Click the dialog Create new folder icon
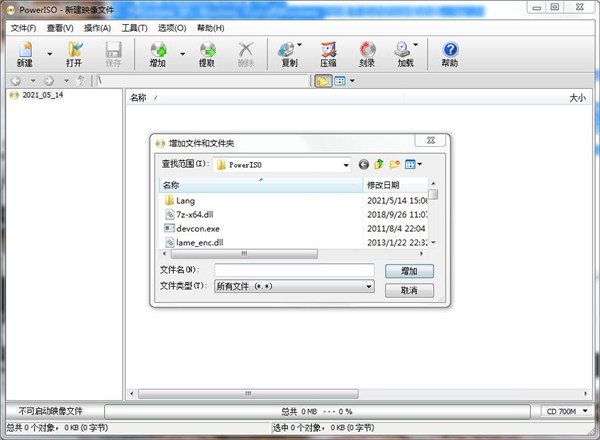 coord(395,165)
